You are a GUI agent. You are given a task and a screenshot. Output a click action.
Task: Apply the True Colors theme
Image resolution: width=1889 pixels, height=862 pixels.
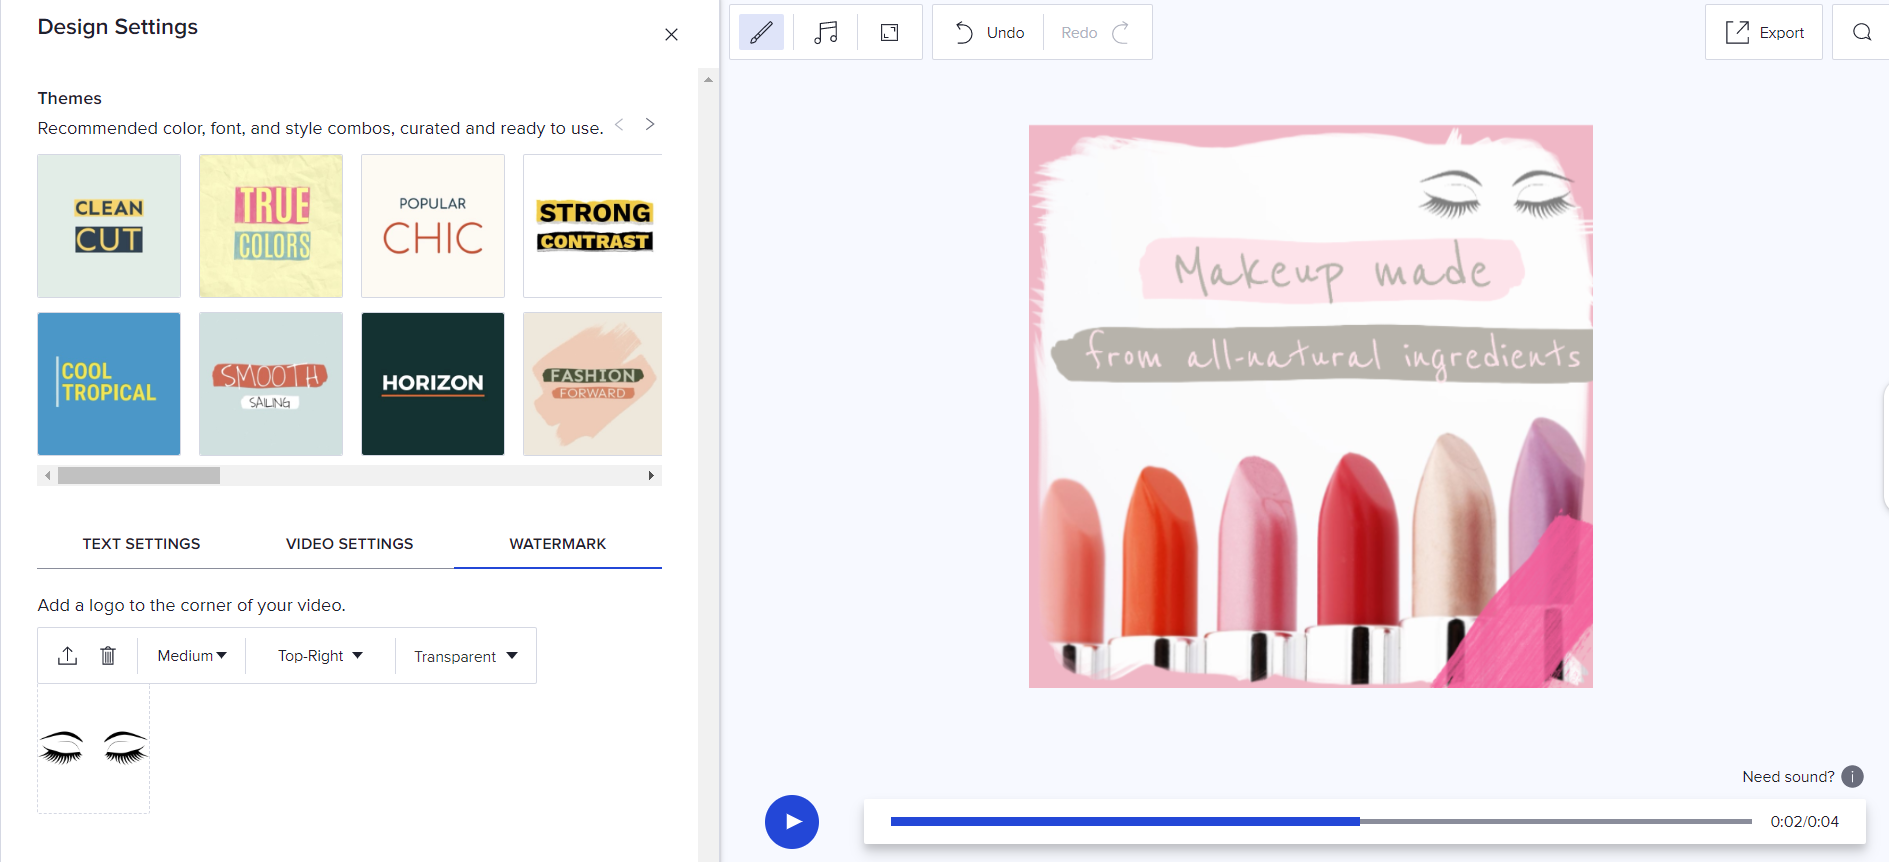point(271,226)
